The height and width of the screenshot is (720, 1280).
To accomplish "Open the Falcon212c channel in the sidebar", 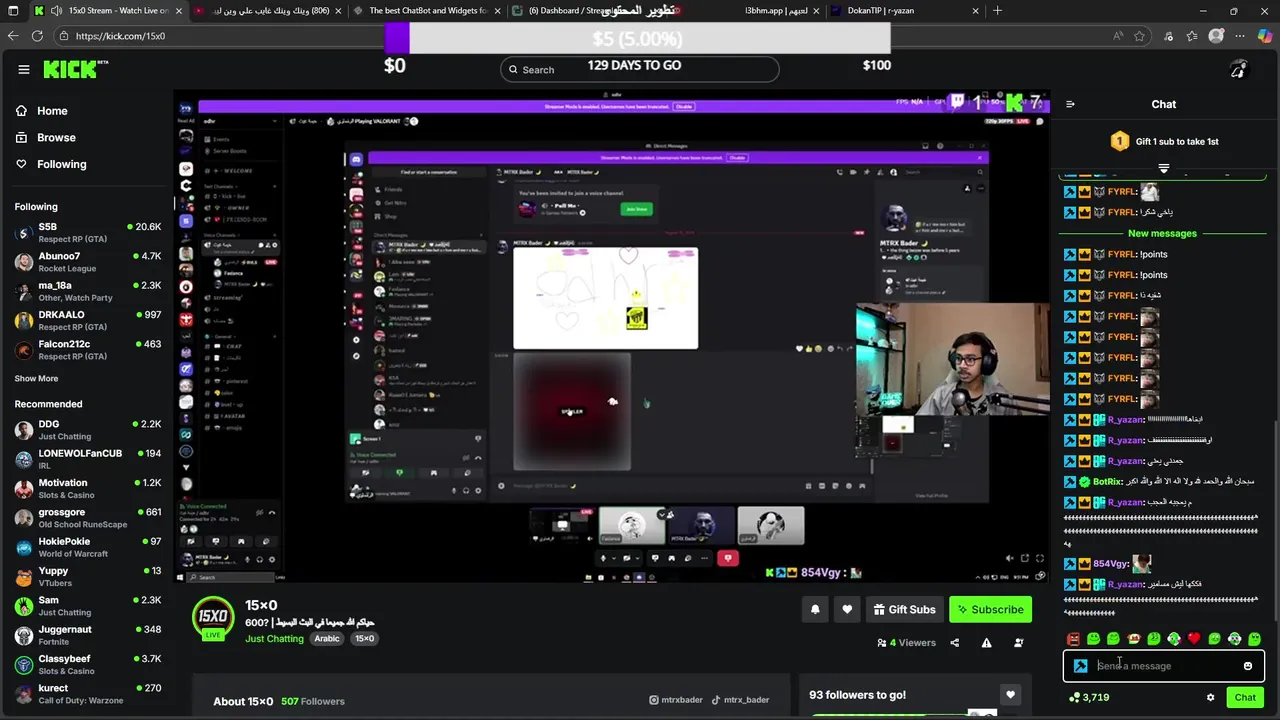I will [x=88, y=350].
